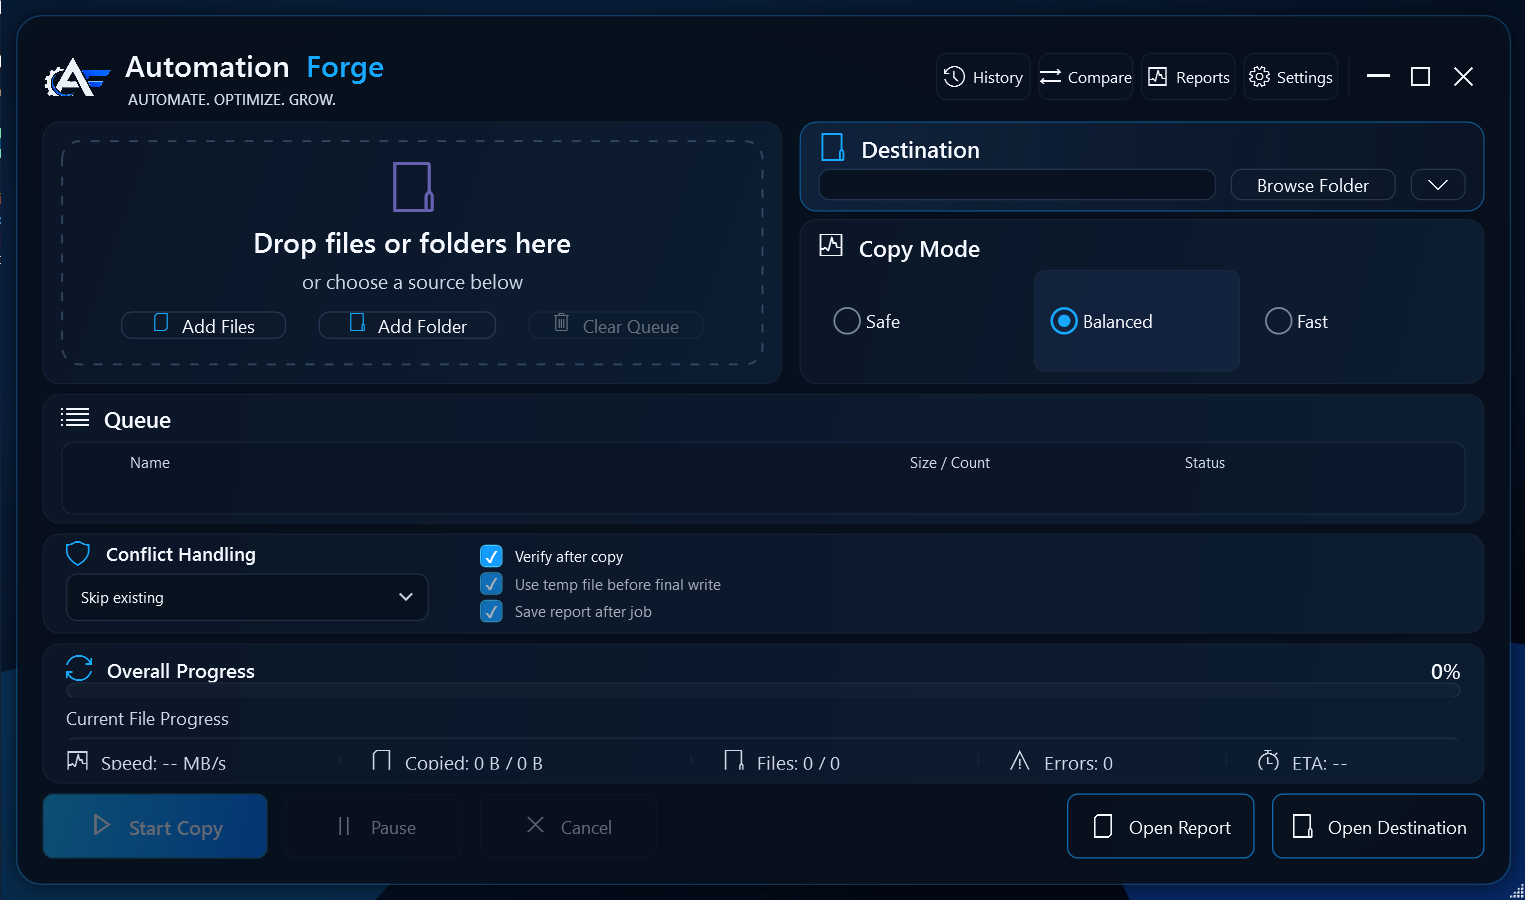Add a folder to the queue
Image resolution: width=1525 pixels, height=900 pixels.
click(x=407, y=325)
